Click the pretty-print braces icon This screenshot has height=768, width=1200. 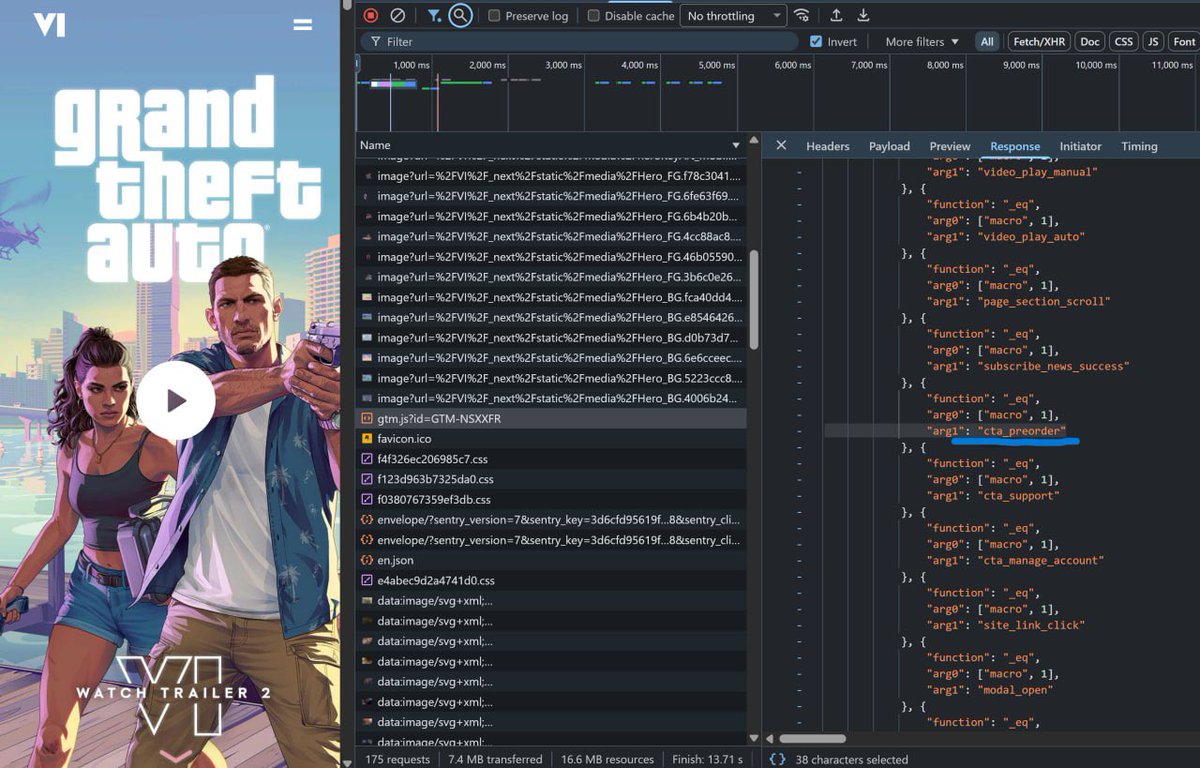pos(777,759)
